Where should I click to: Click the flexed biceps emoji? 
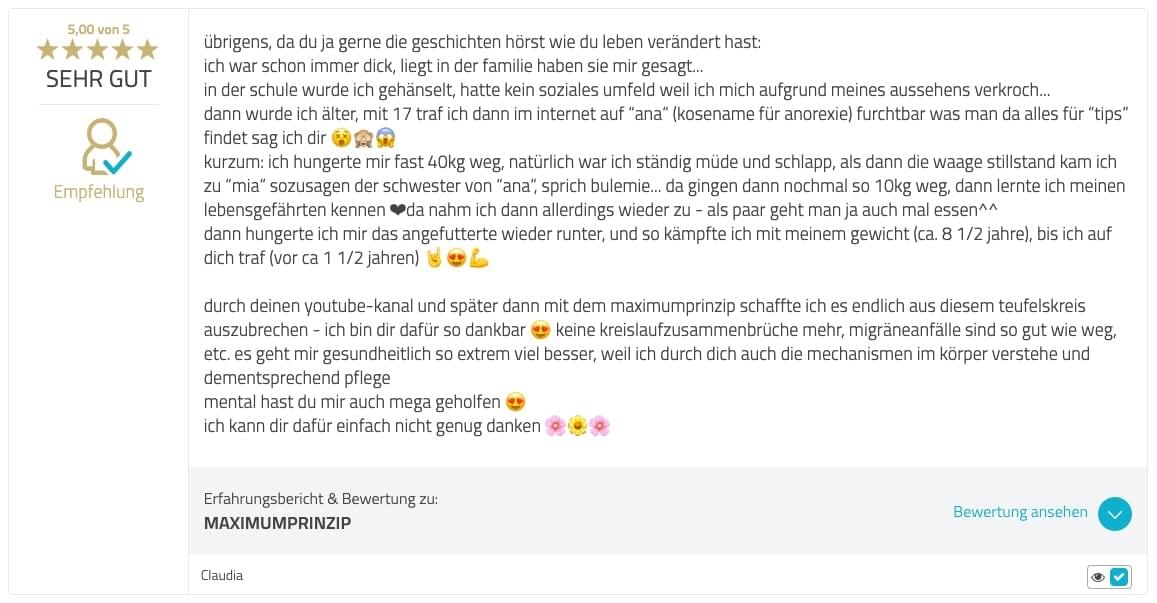pos(480,258)
